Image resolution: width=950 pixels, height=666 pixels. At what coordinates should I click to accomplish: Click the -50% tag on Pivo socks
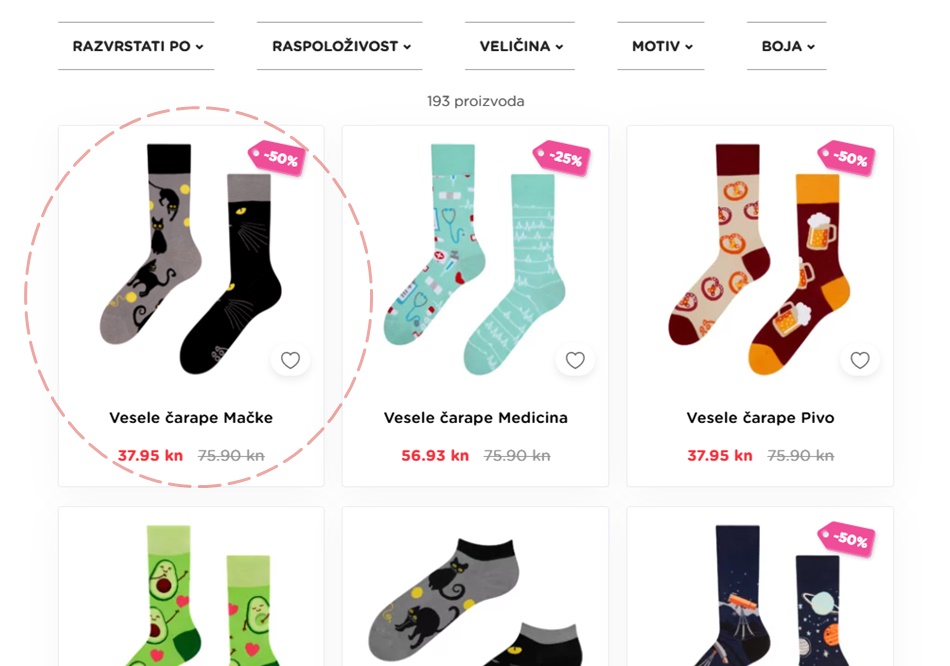coord(846,158)
